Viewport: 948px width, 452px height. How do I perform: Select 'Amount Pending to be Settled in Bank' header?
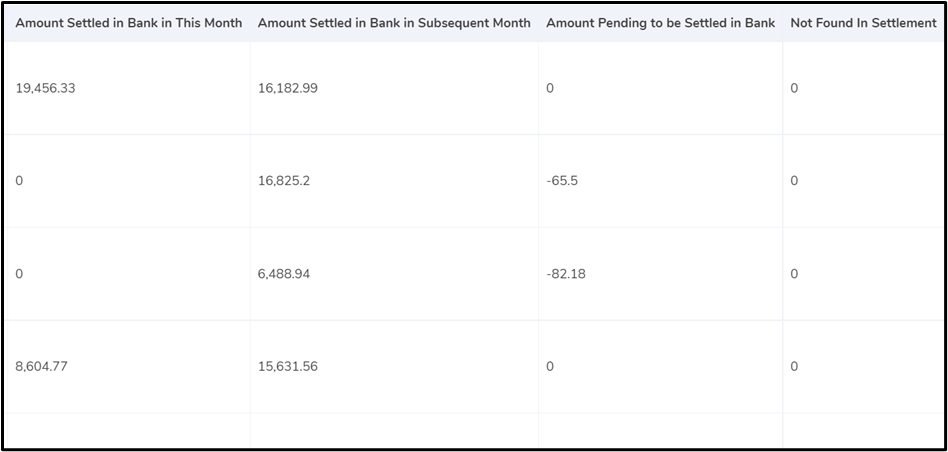coord(661,23)
